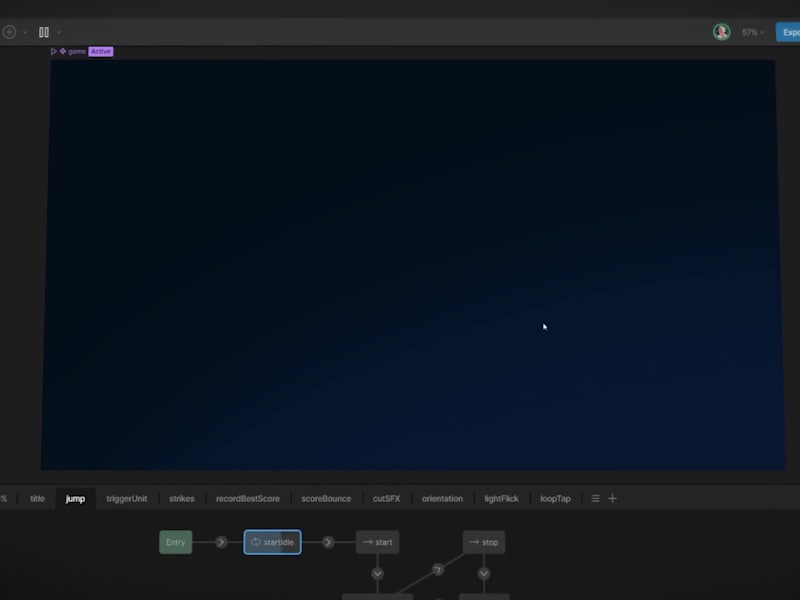
Task: Select the start state node
Action: [x=378, y=542]
